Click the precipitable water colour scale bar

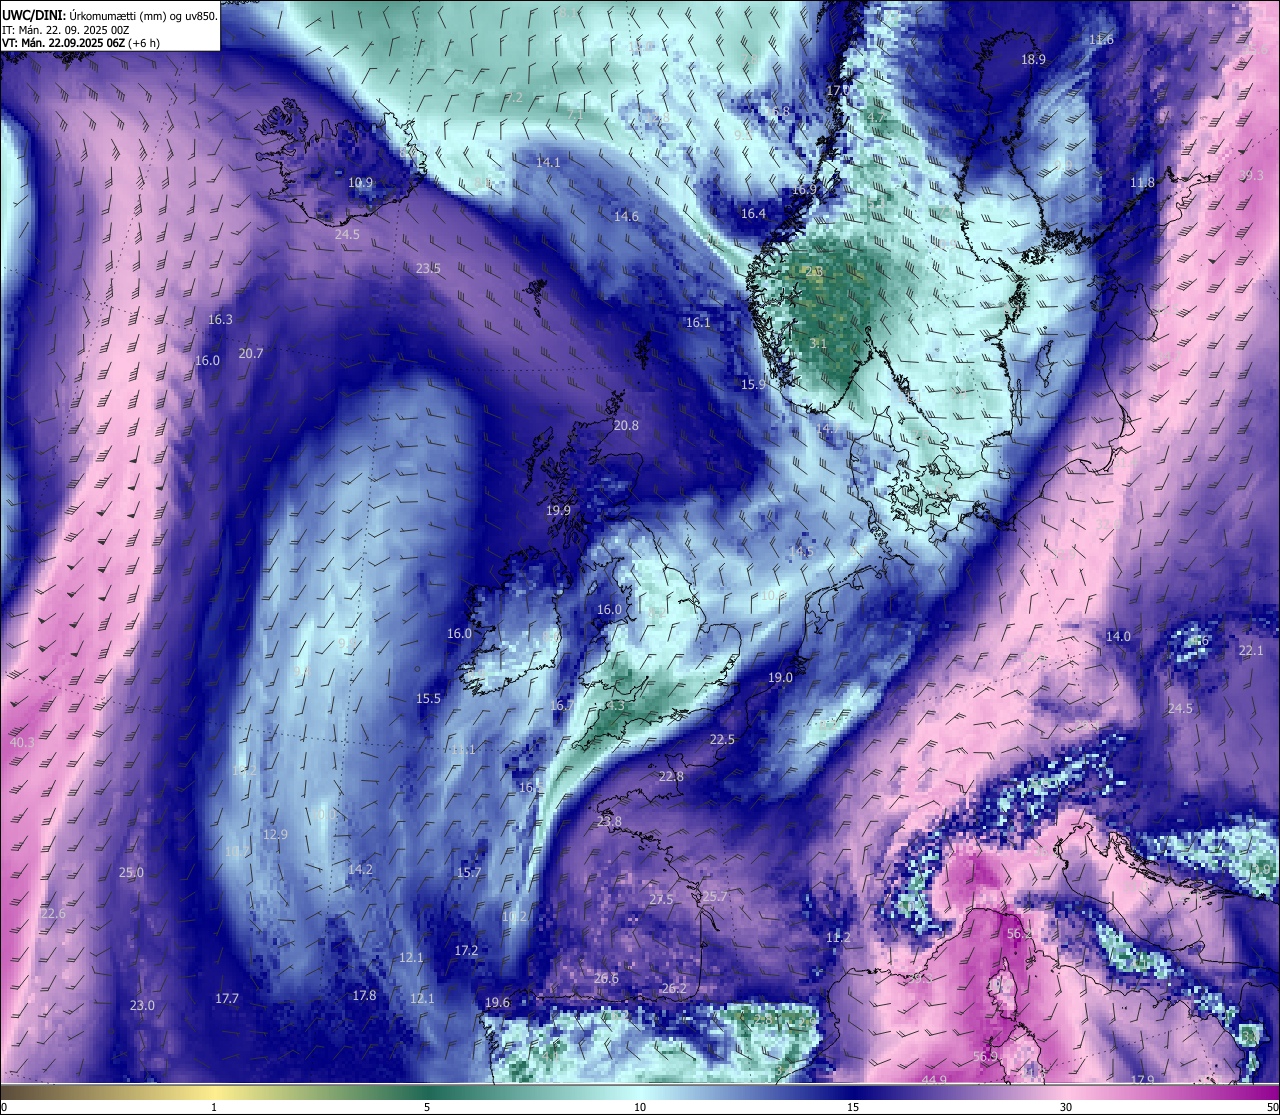click(640, 1092)
